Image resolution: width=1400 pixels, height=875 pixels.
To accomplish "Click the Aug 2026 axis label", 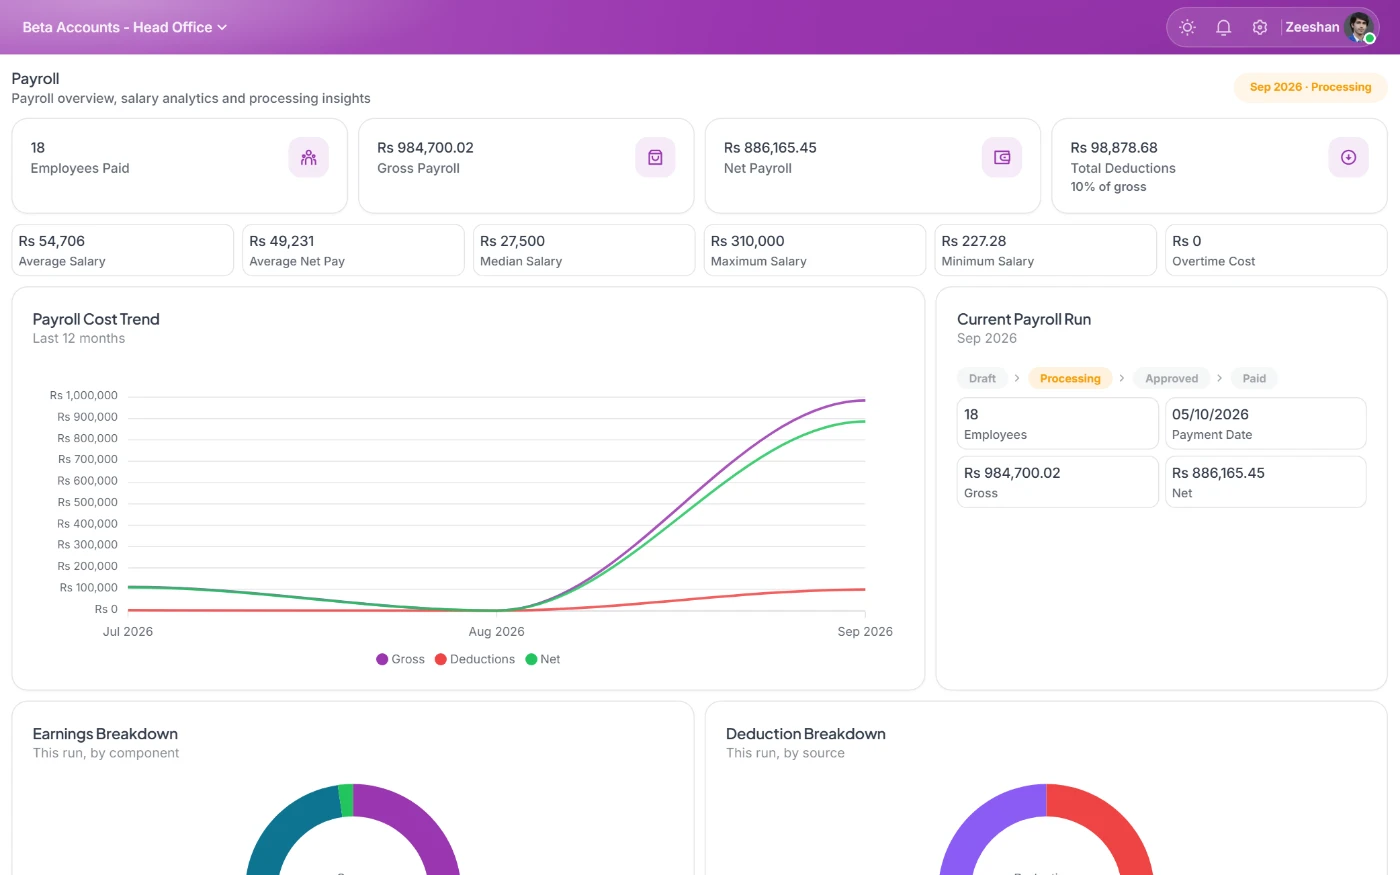I will click(496, 632).
